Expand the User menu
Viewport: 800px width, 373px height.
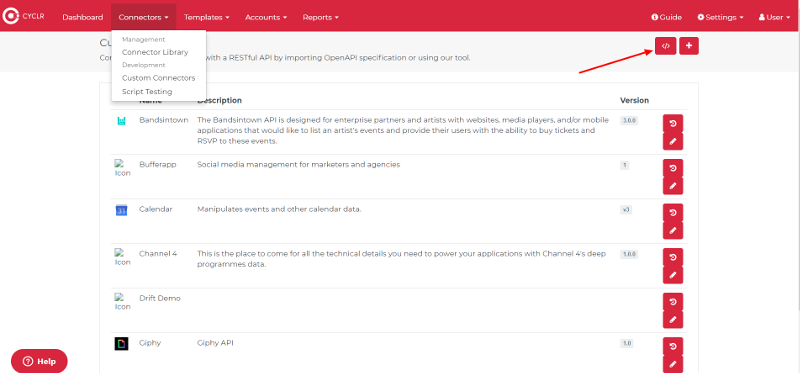774,17
